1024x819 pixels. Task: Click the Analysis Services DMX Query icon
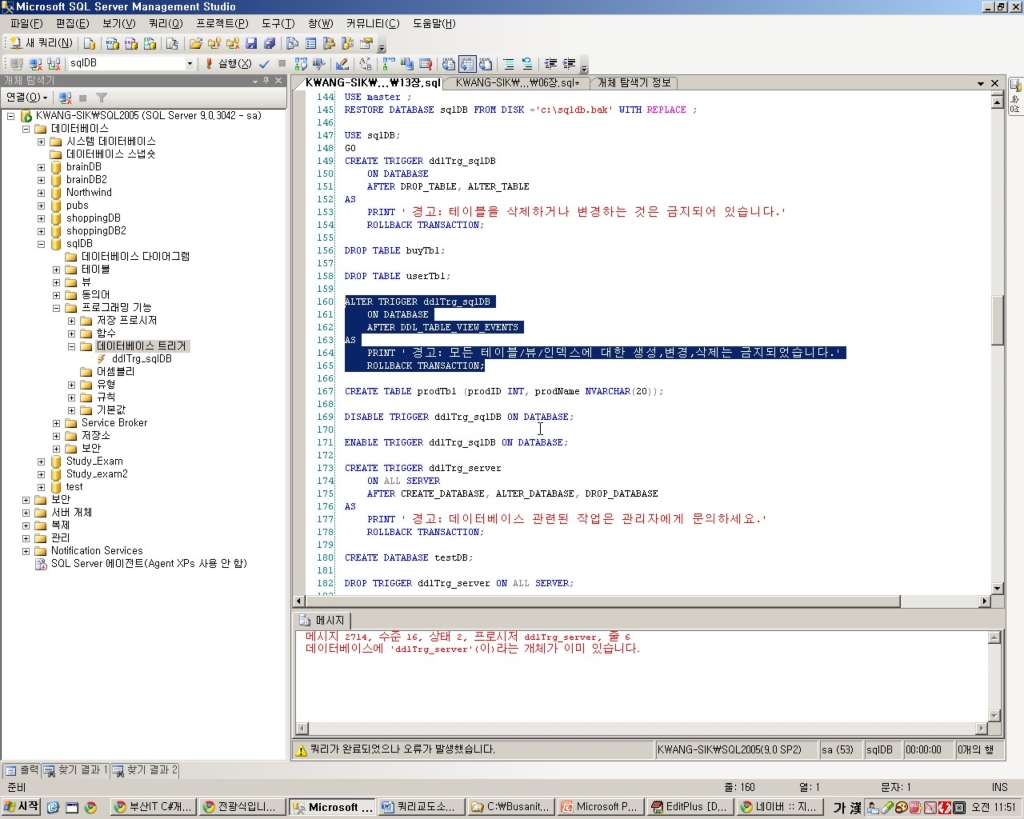tap(131, 44)
